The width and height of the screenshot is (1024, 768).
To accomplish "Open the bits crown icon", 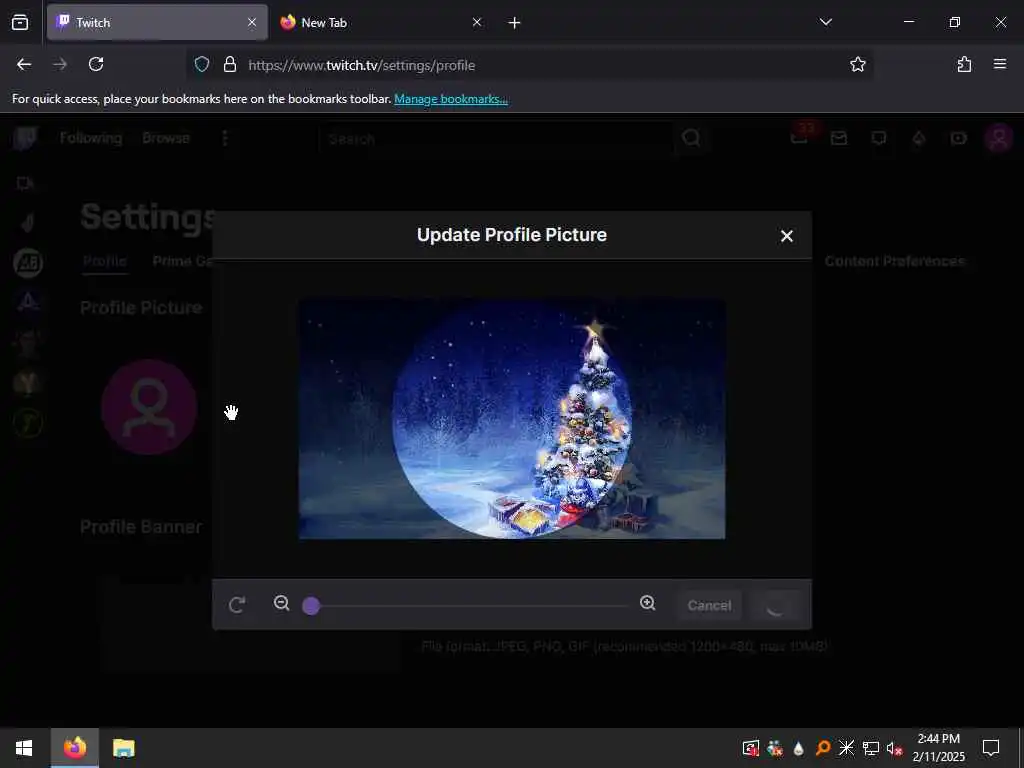I will click(919, 138).
